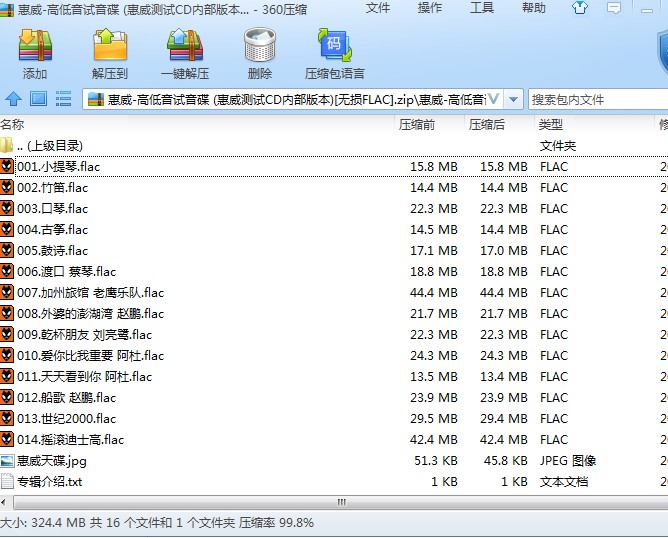Click the horizontal scrollbar left arrow

click(3, 502)
